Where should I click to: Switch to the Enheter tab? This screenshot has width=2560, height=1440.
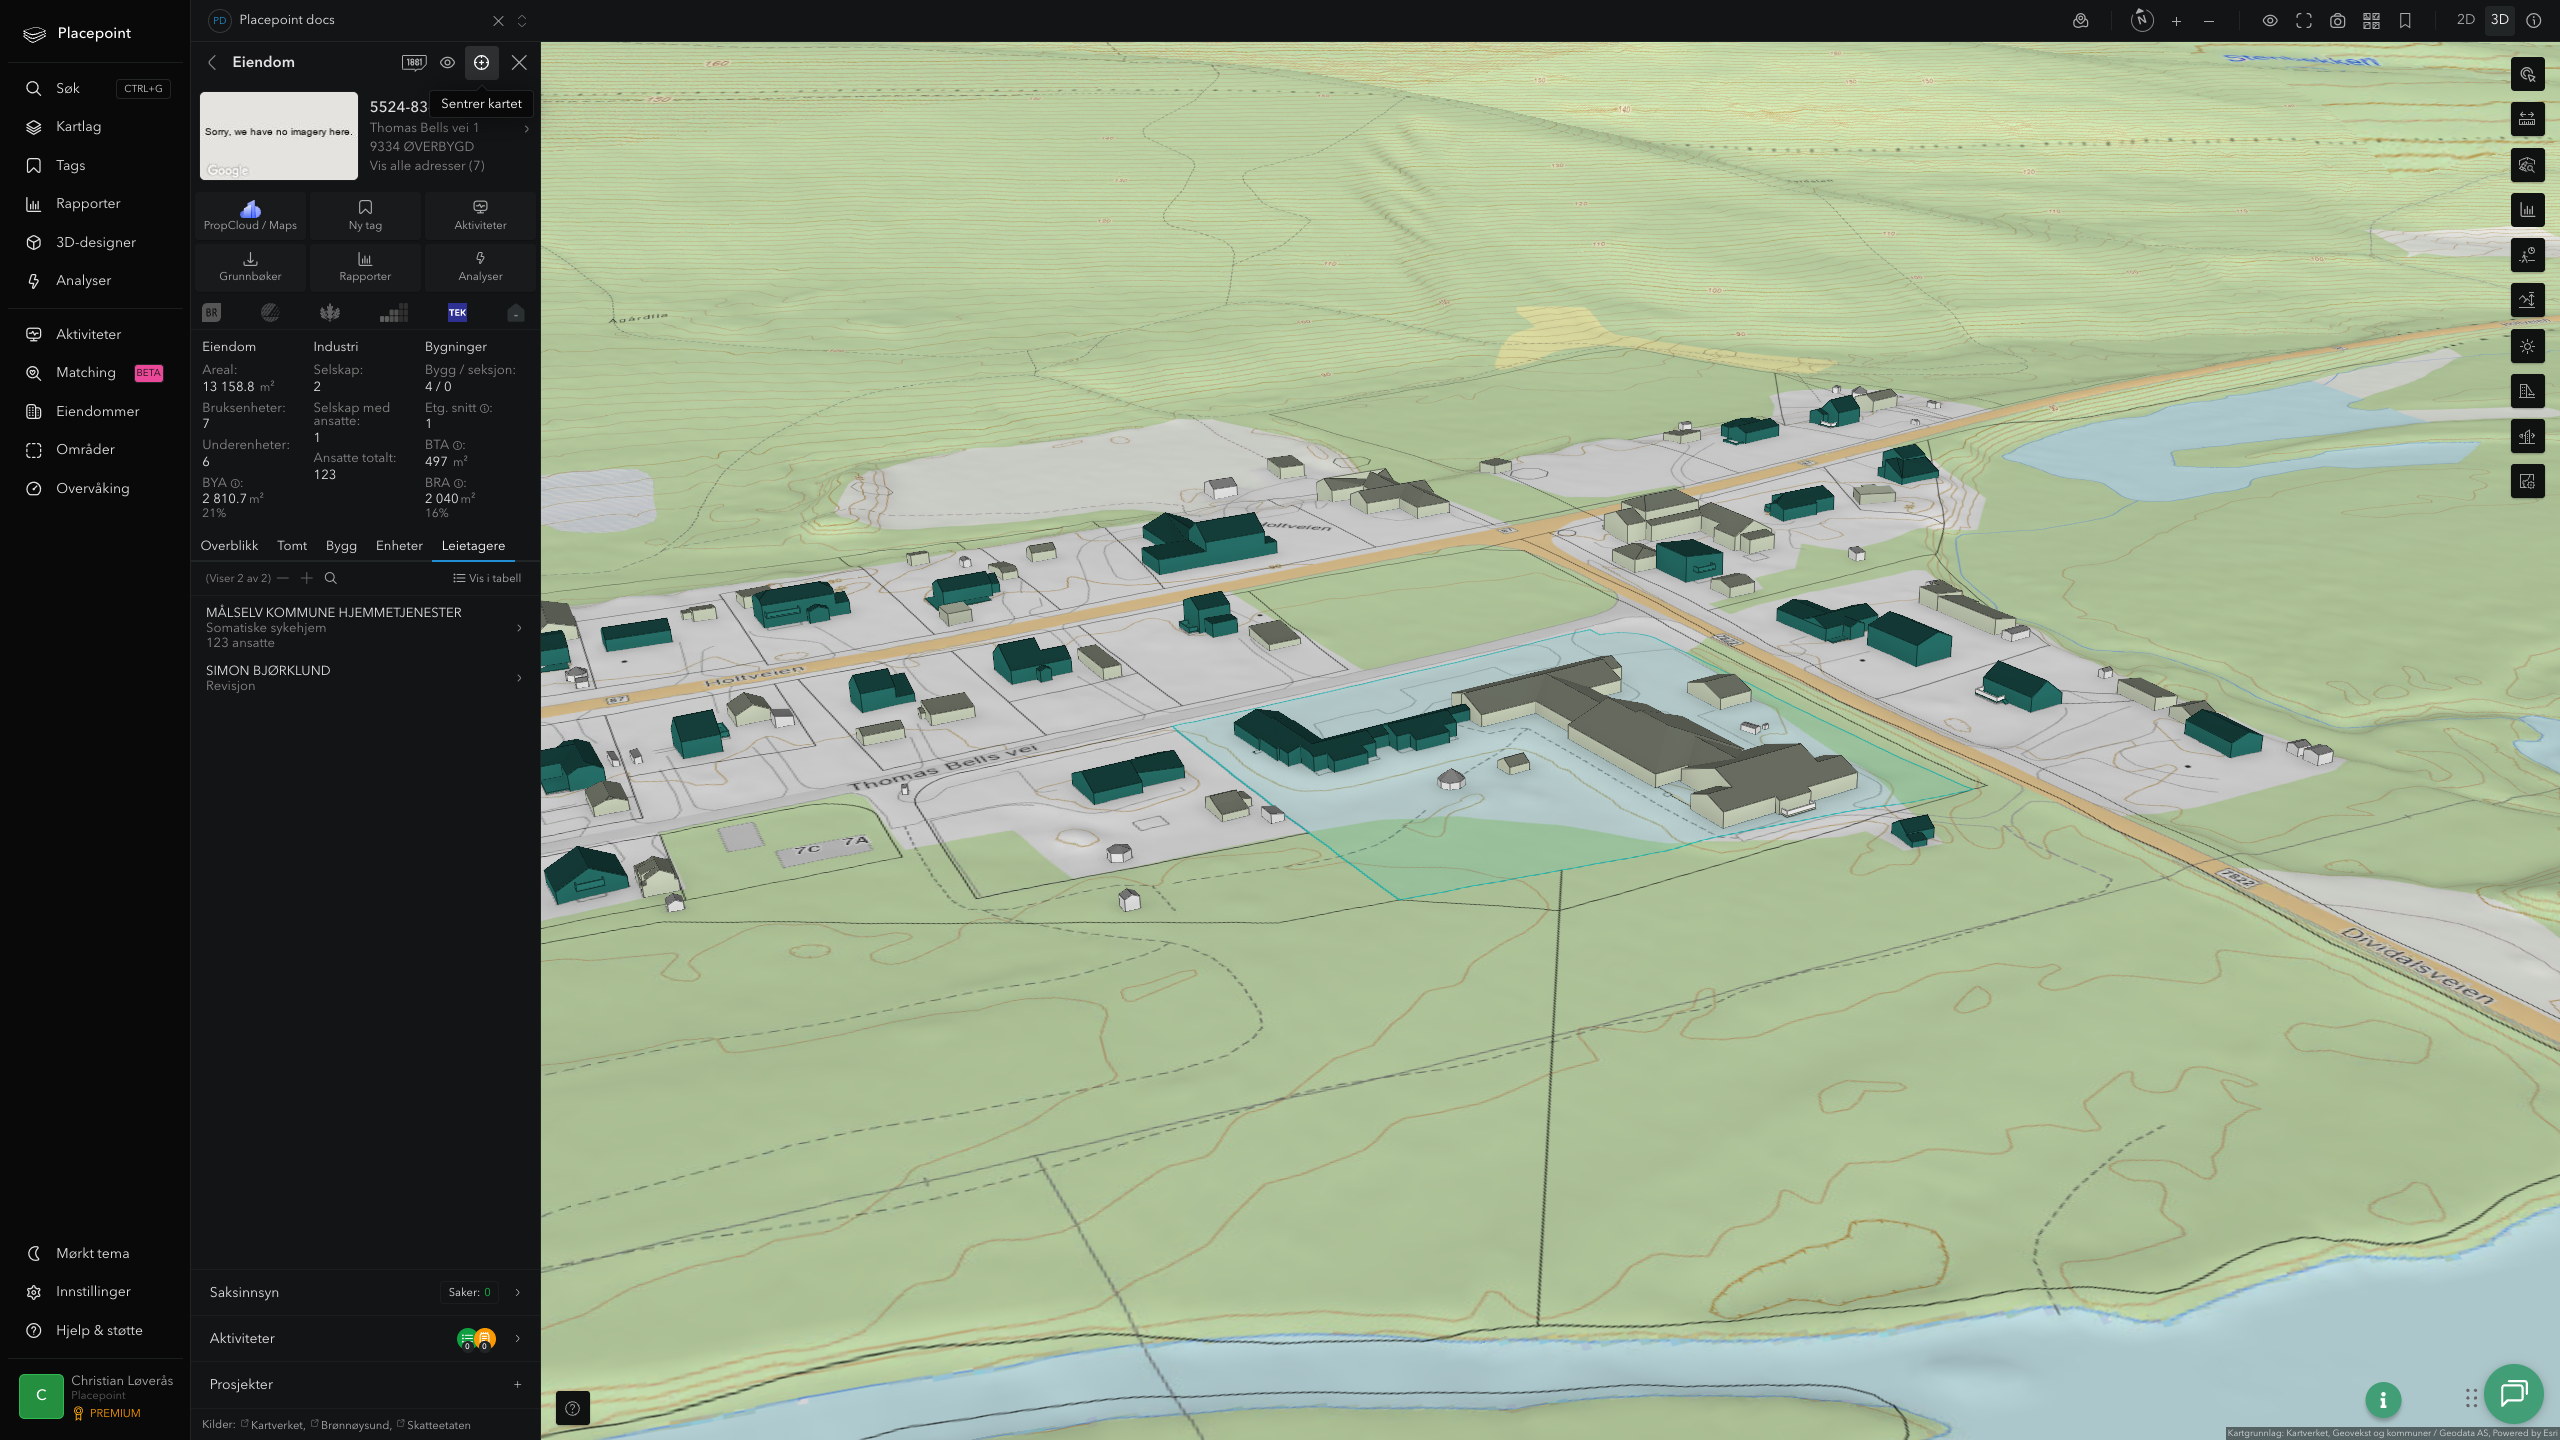coord(399,546)
